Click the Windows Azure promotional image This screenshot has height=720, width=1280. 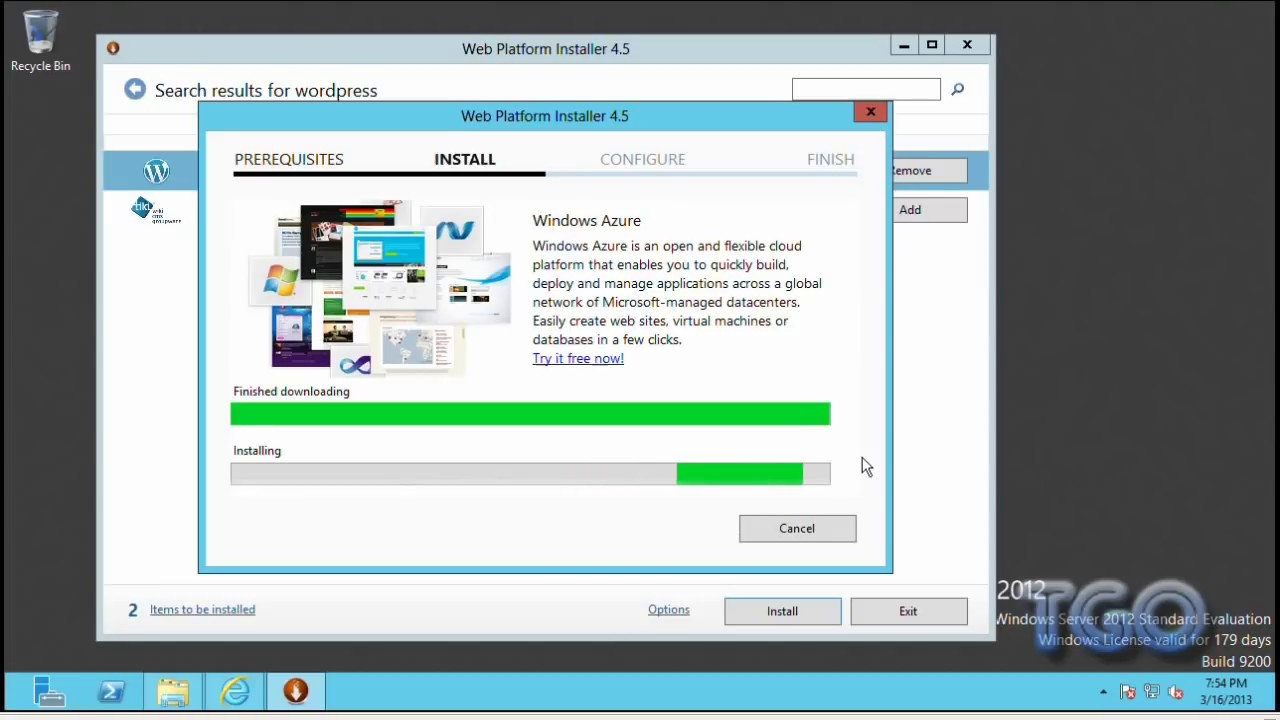tap(380, 288)
